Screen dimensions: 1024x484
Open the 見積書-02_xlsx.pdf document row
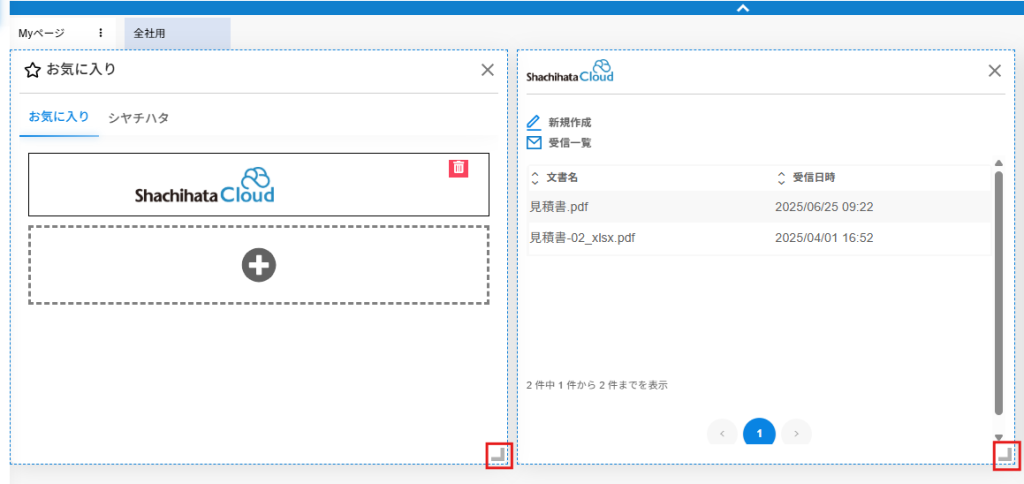[759, 238]
